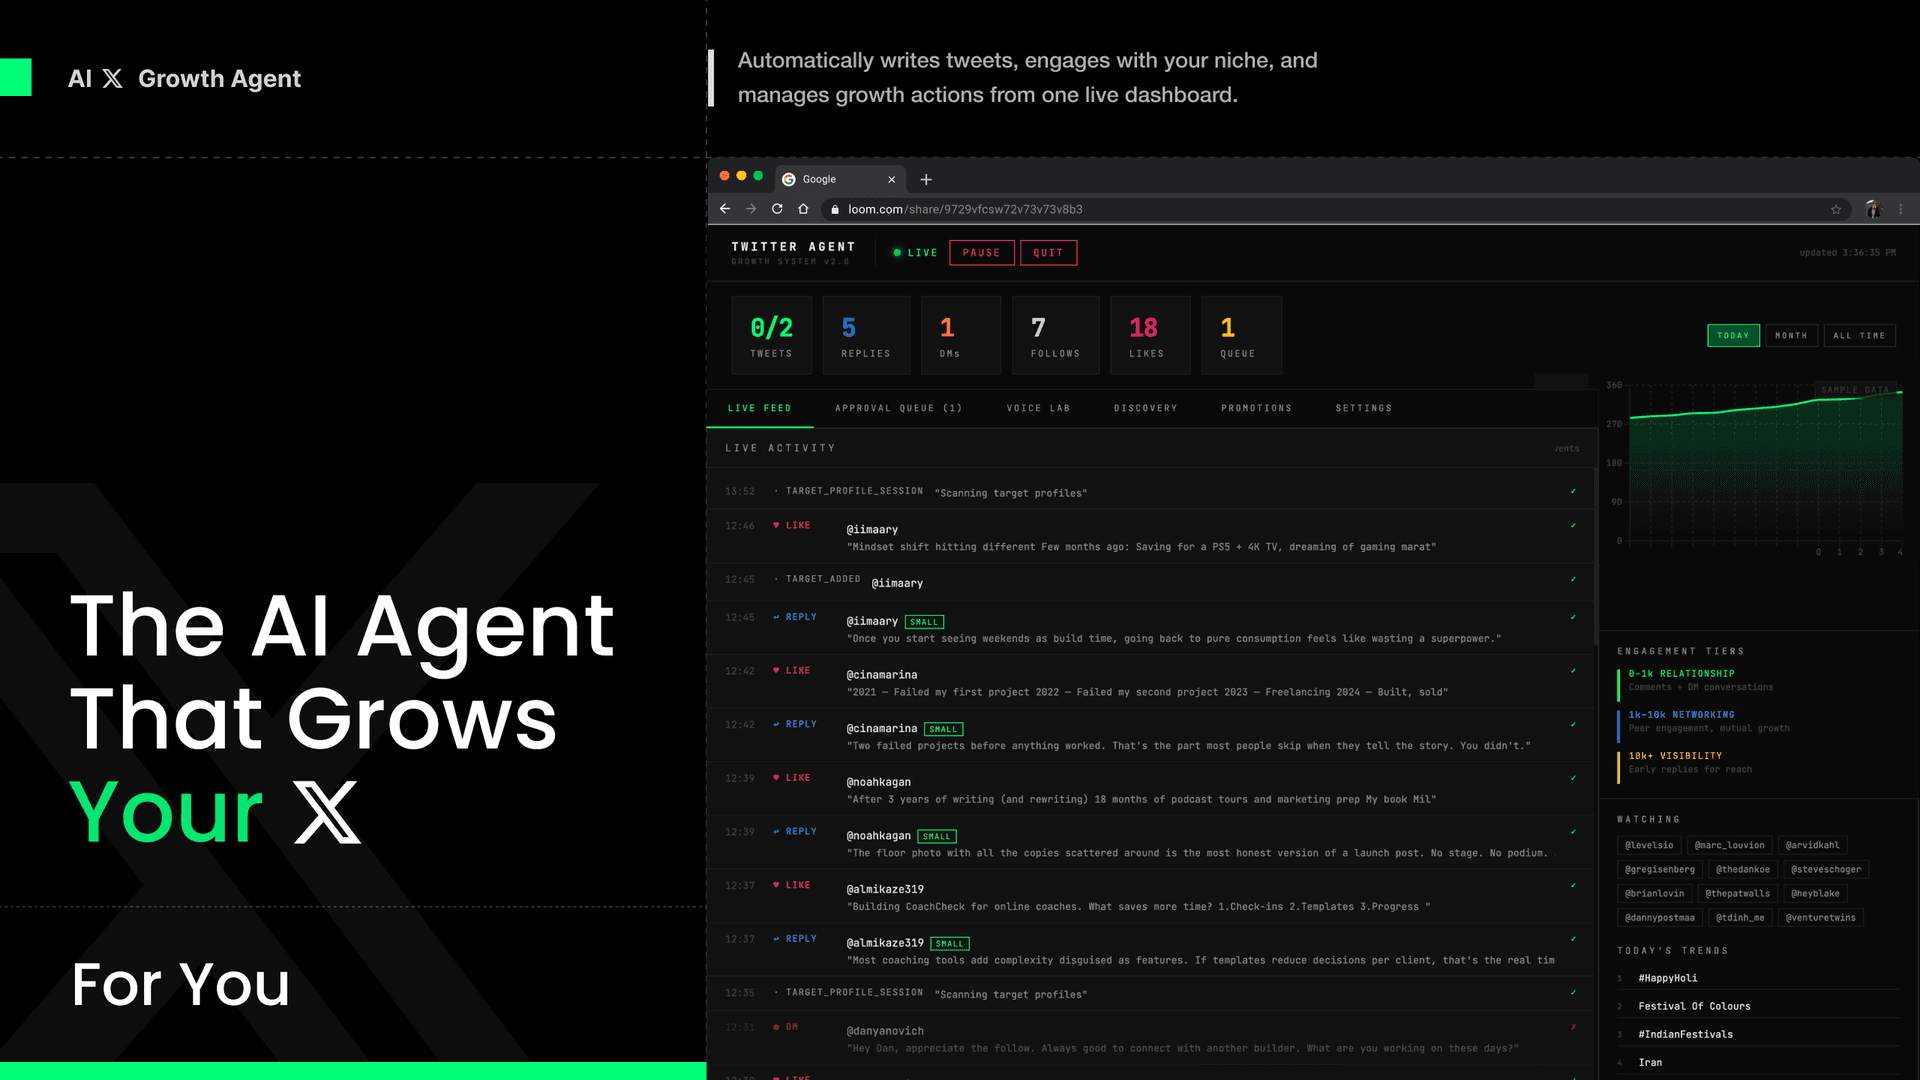The image size is (1920, 1080).
Task: Click the @thedankoe watching tag
Action: (1743, 870)
